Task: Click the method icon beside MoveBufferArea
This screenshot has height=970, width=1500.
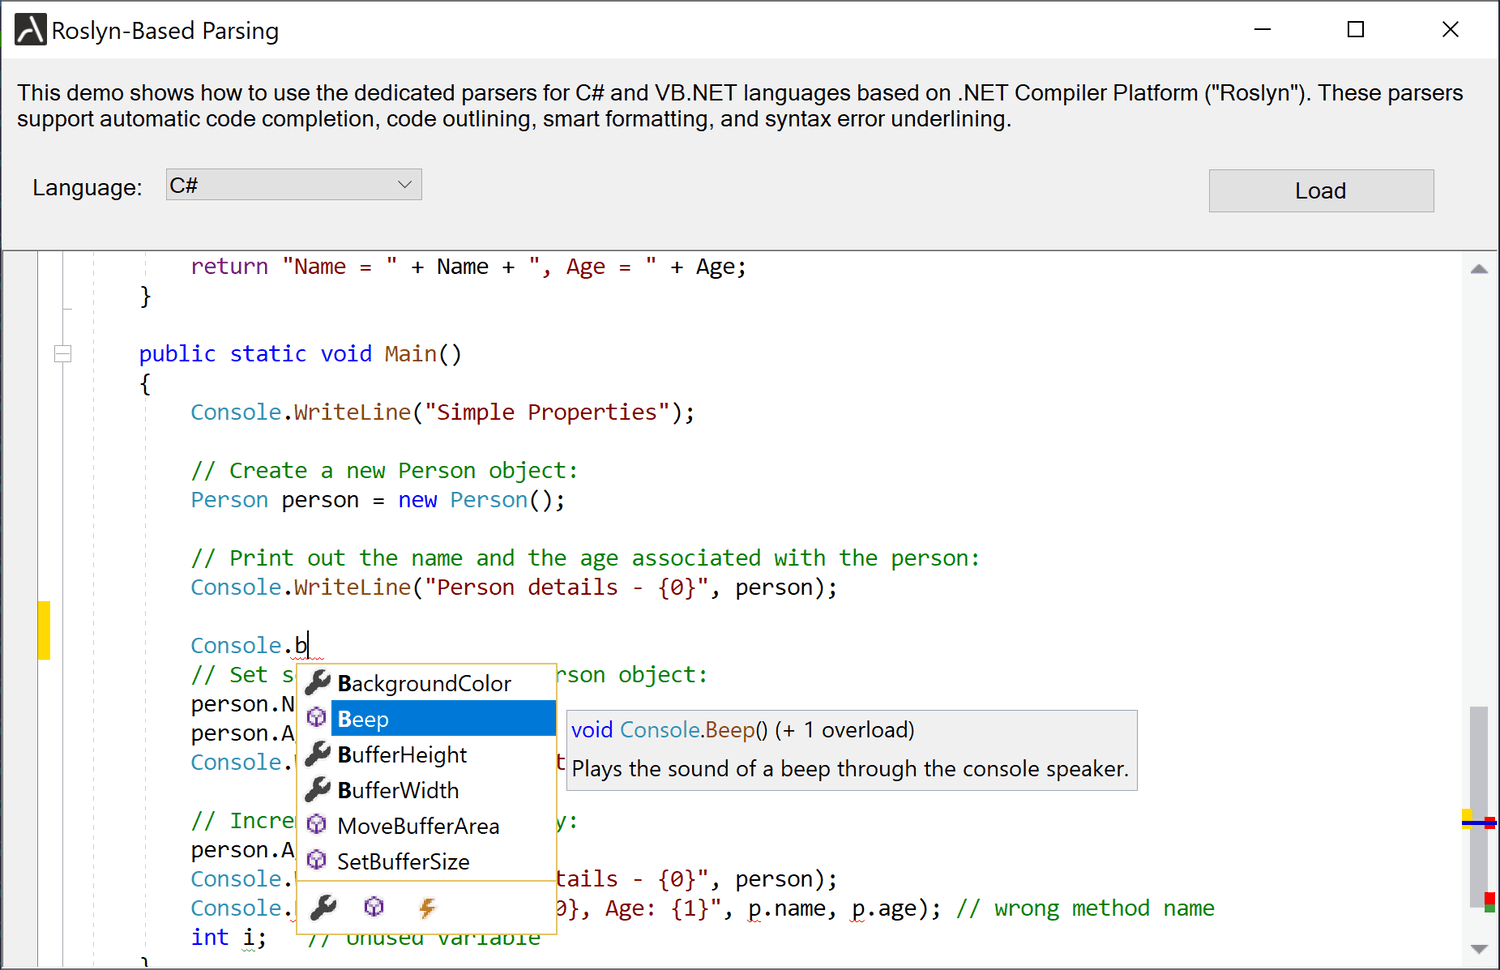Action: click(x=316, y=825)
